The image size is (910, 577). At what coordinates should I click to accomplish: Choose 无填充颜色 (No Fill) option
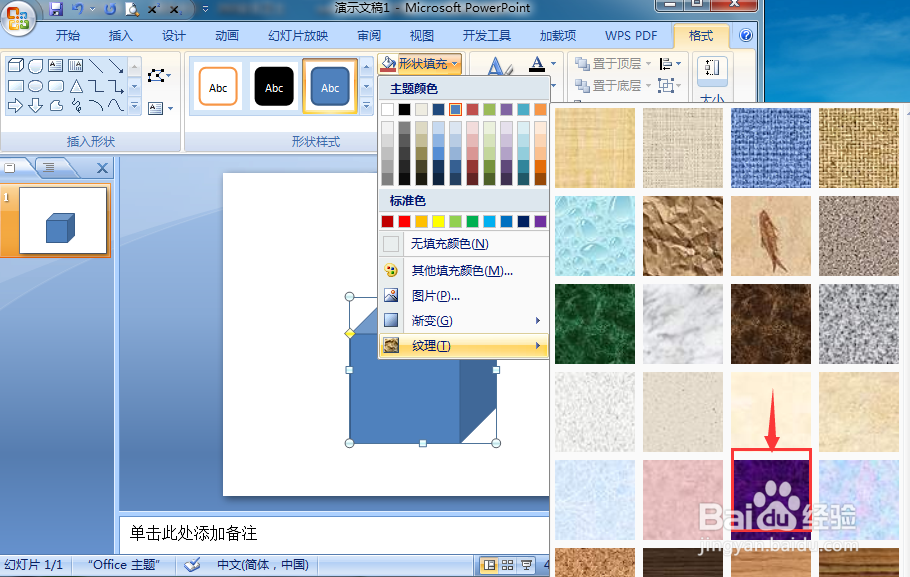pos(463,244)
